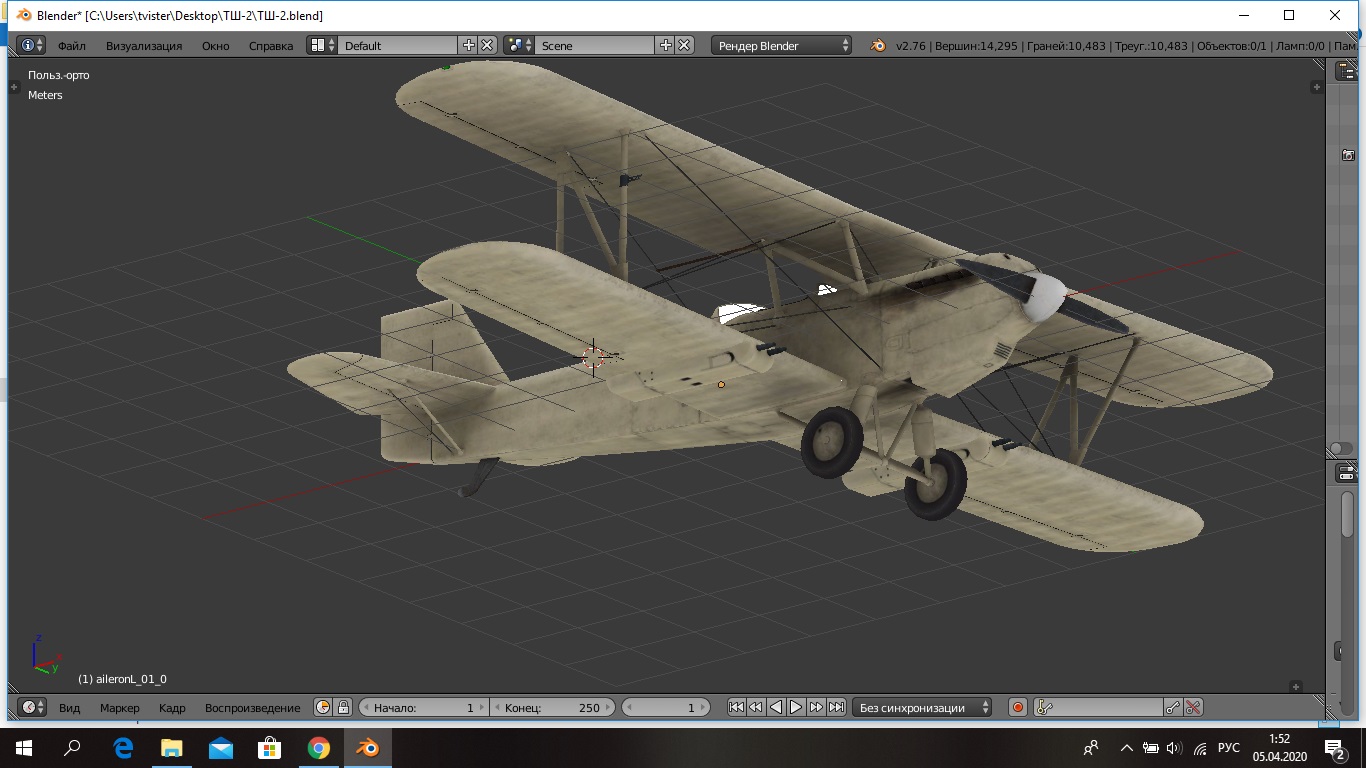
Task: Click the delete keyframe icon
Action: [1193, 708]
